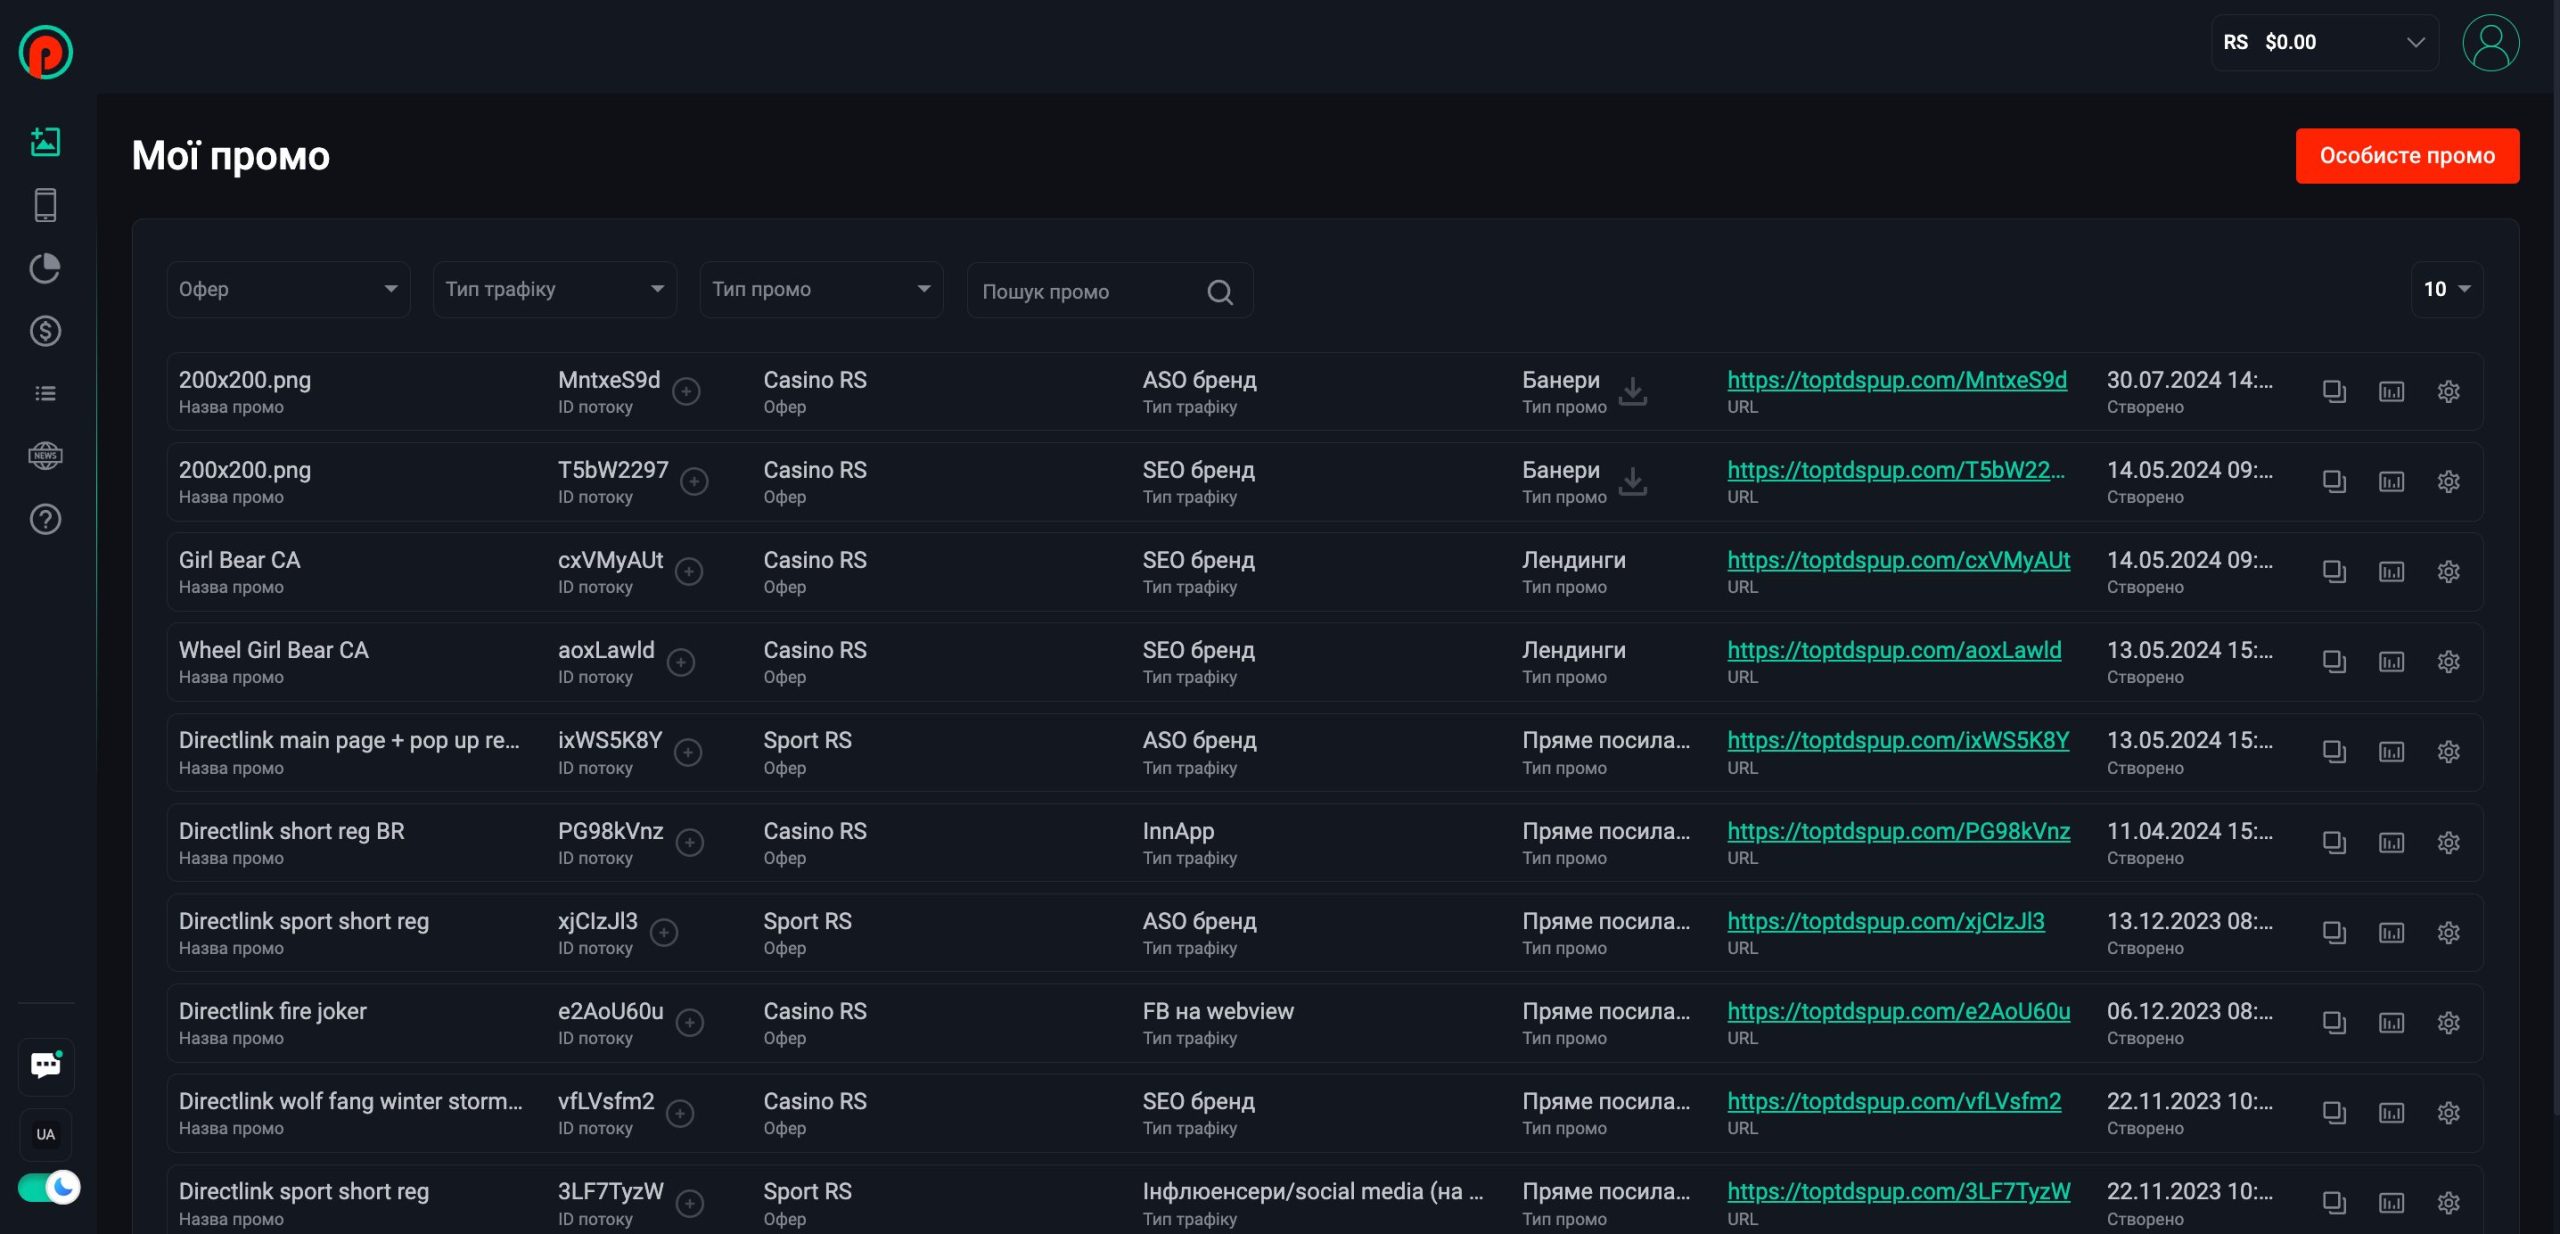Open stats for Wheel Girl Bear CA
2560x1234 pixels.
click(2391, 662)
